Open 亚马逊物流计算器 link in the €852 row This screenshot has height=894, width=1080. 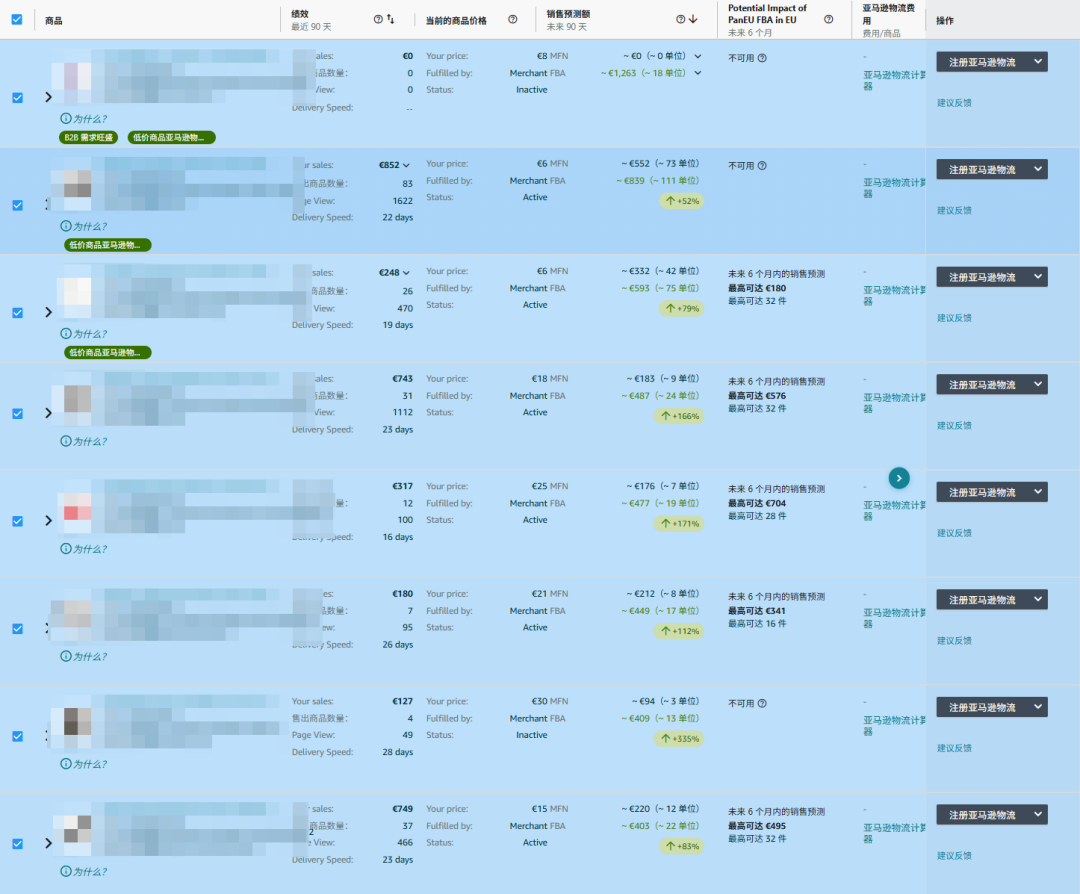(894, 188)
